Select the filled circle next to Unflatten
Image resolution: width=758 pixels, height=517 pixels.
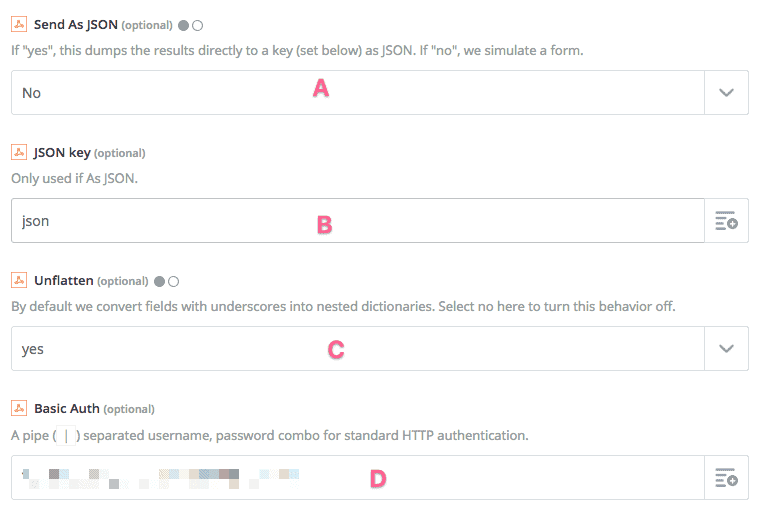160,281
